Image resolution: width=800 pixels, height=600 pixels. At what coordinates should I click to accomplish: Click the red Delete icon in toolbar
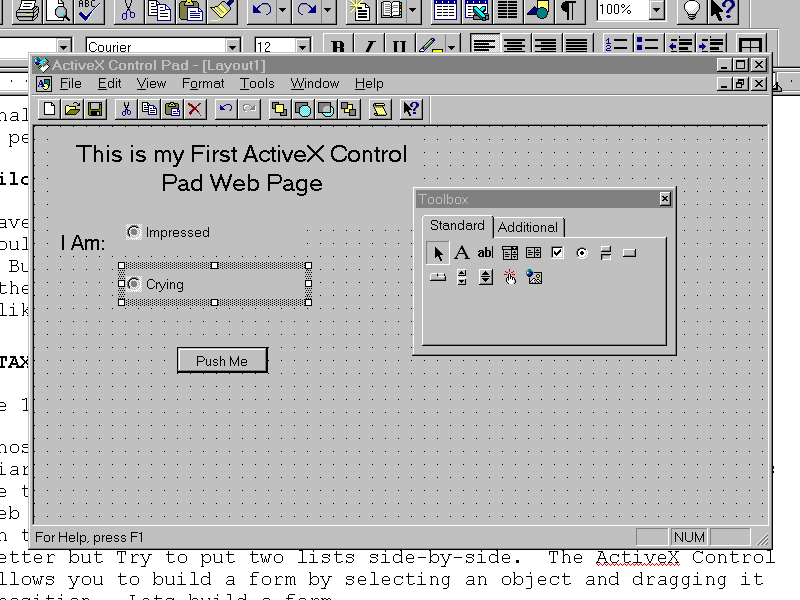pyautogui.click(x=195, y=109)
